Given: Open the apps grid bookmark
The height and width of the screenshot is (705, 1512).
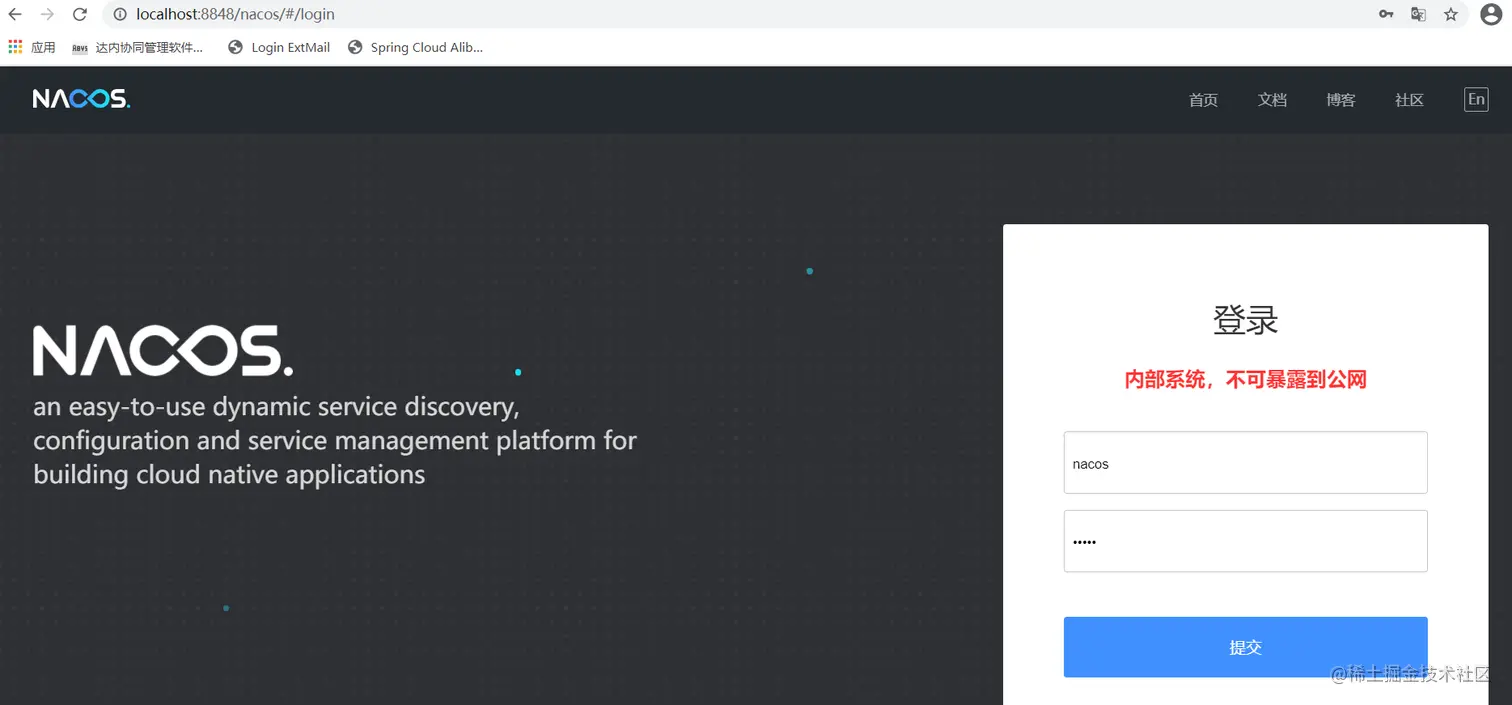Looking at the screenshot, I should click(32, 47).
